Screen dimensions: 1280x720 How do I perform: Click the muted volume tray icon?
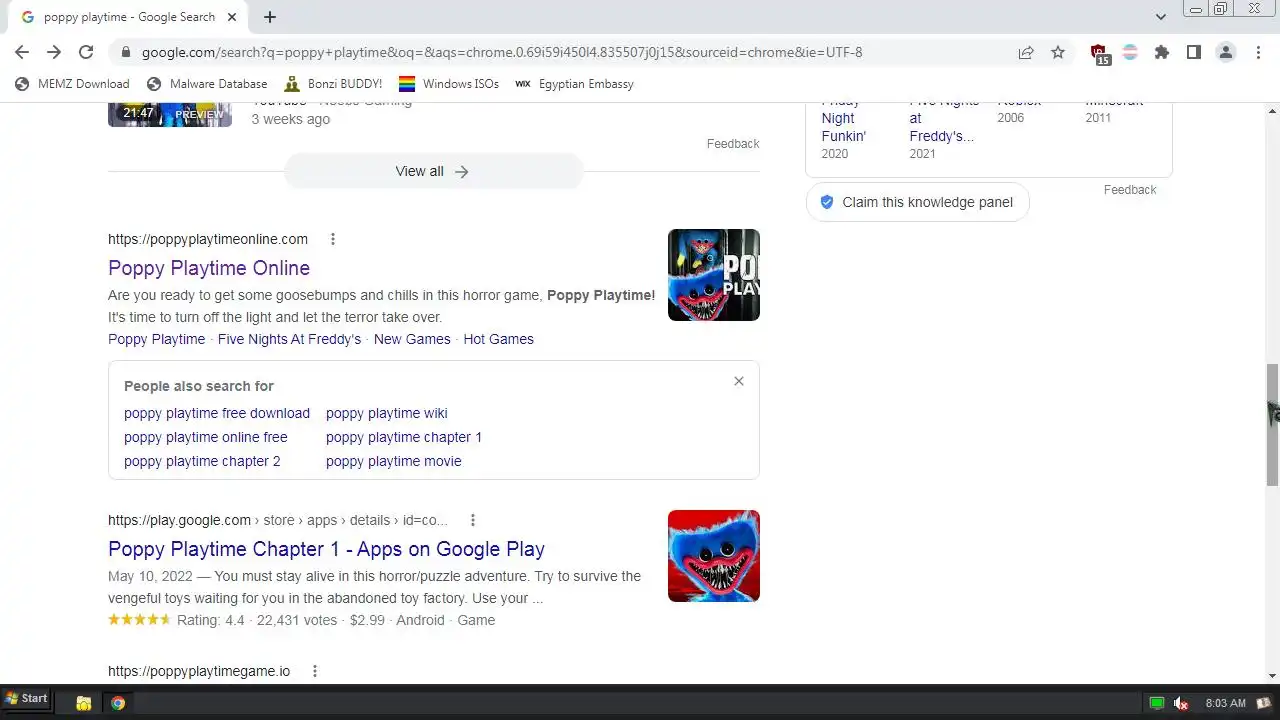[1181, 703]
